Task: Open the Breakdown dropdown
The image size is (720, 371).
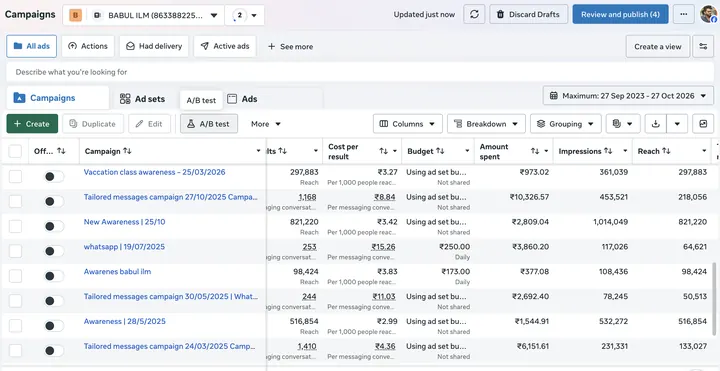Action: 486,124
